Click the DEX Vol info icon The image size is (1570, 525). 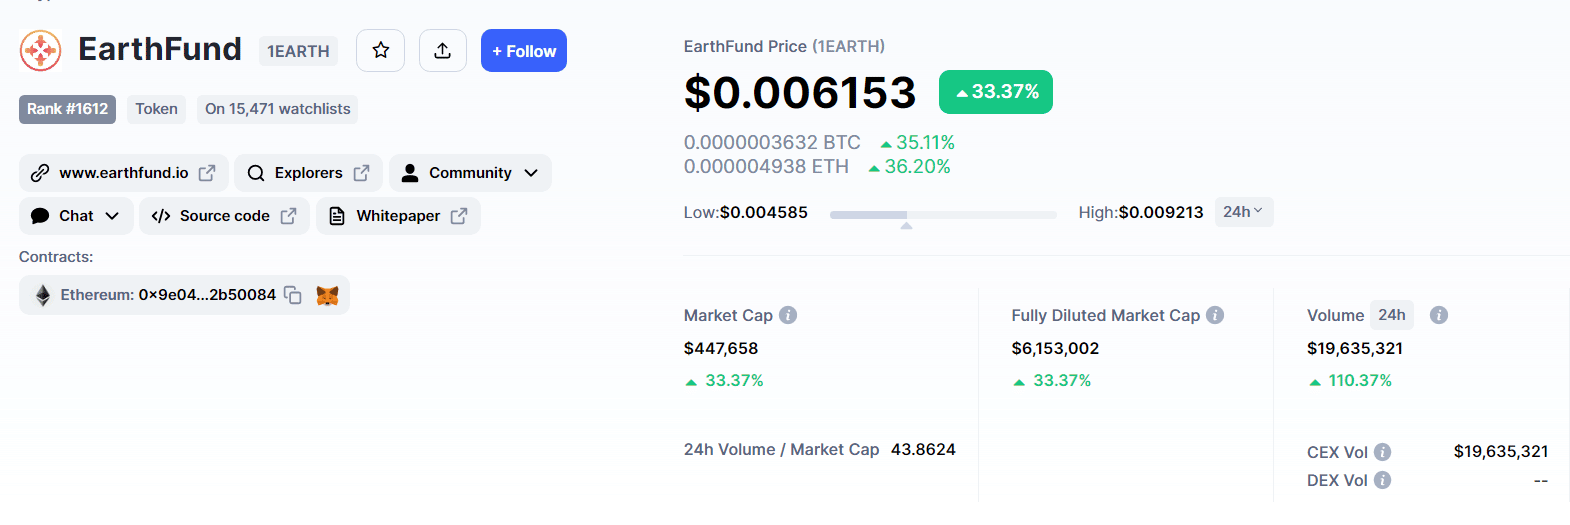click(1382, 480)
